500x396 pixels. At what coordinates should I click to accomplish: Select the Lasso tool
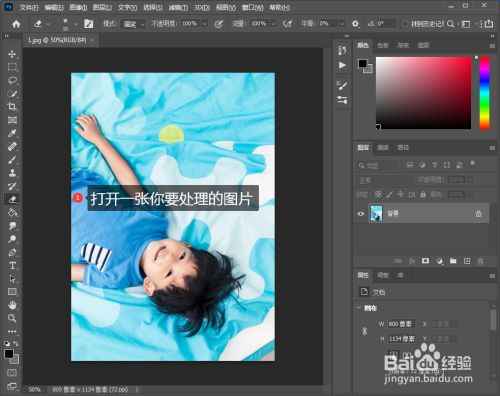(x=12, y=80)
